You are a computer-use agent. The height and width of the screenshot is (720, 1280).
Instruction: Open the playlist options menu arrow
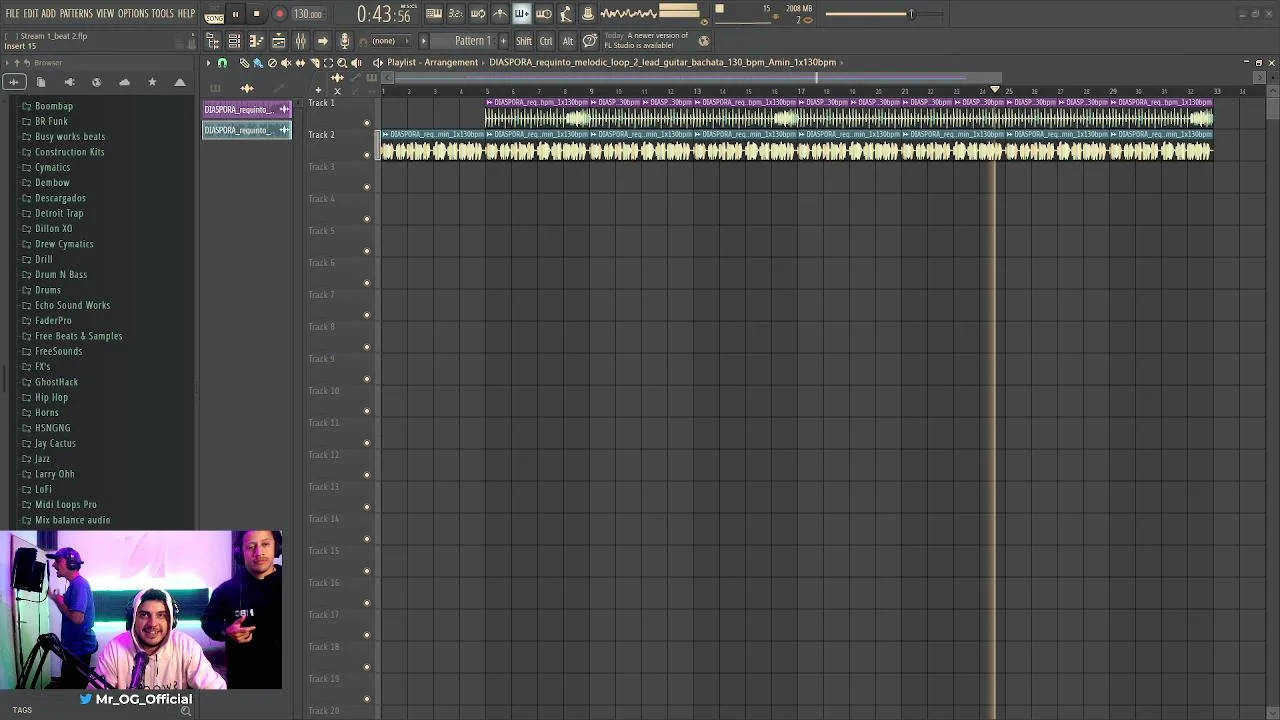coord(208,63)
